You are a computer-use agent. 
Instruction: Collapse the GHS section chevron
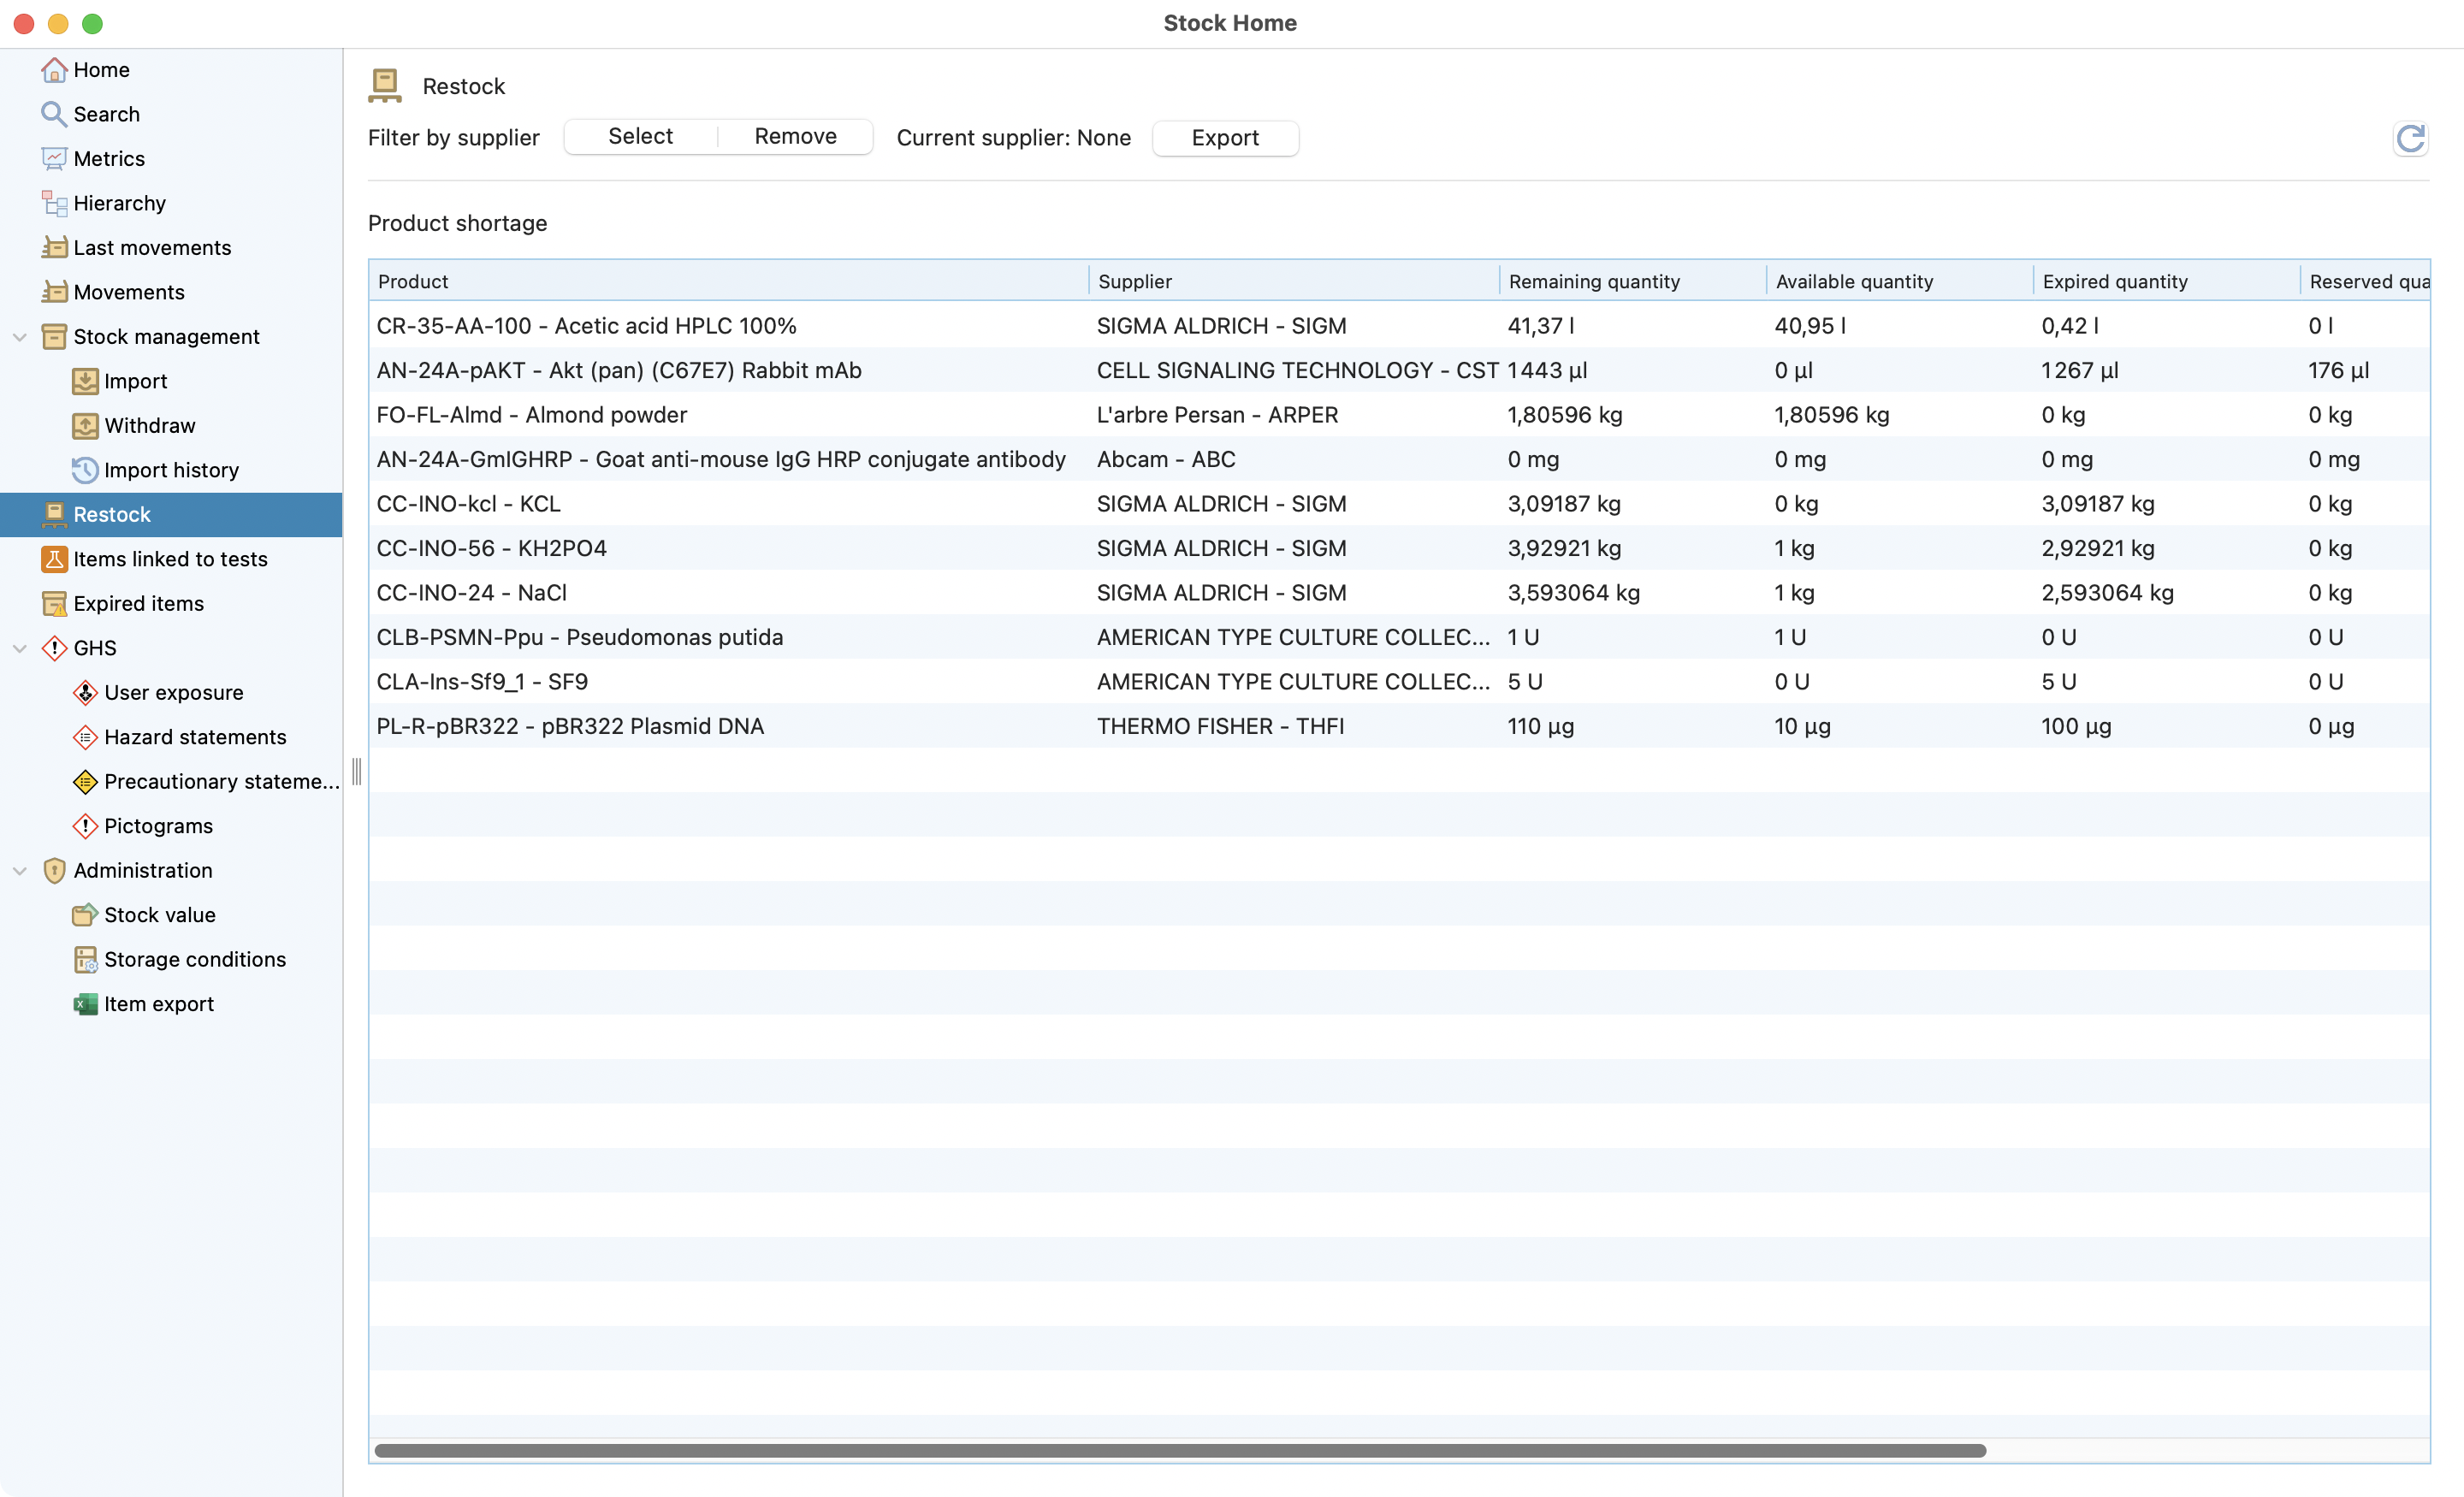point(19,648)
